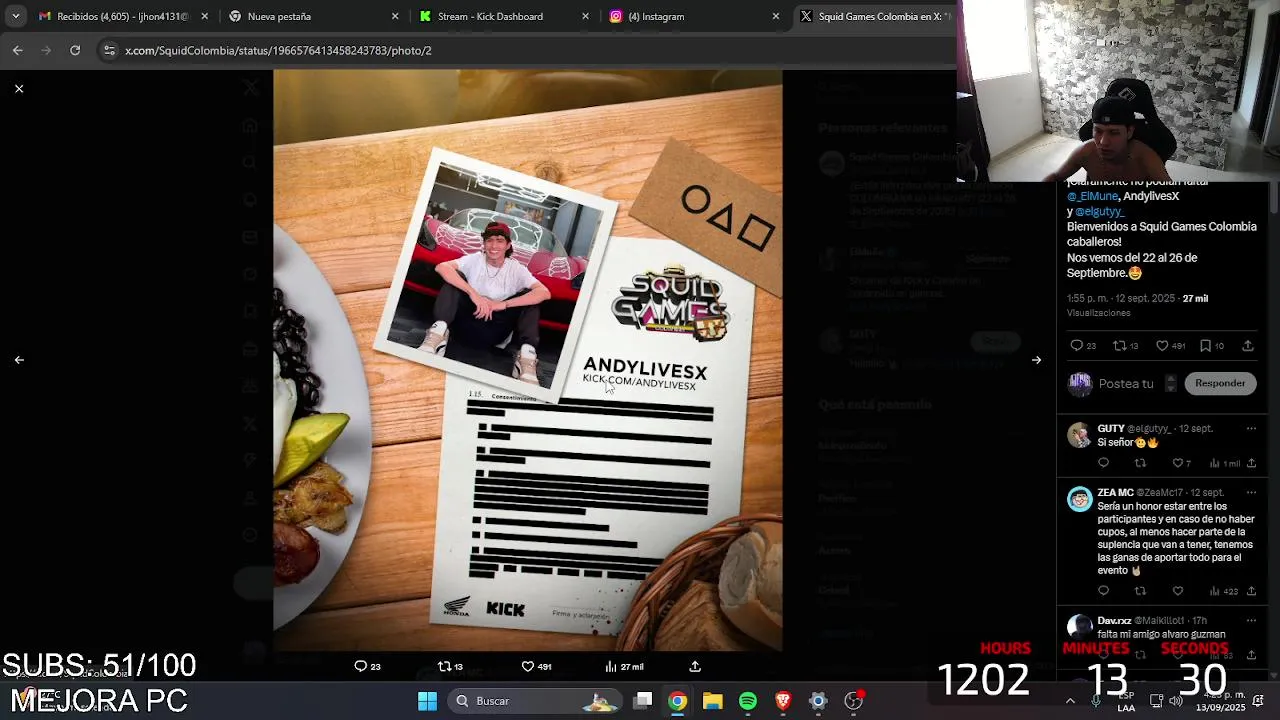Open ZEA MC's profile name
1280x720 pixels.
point(1115,493)
